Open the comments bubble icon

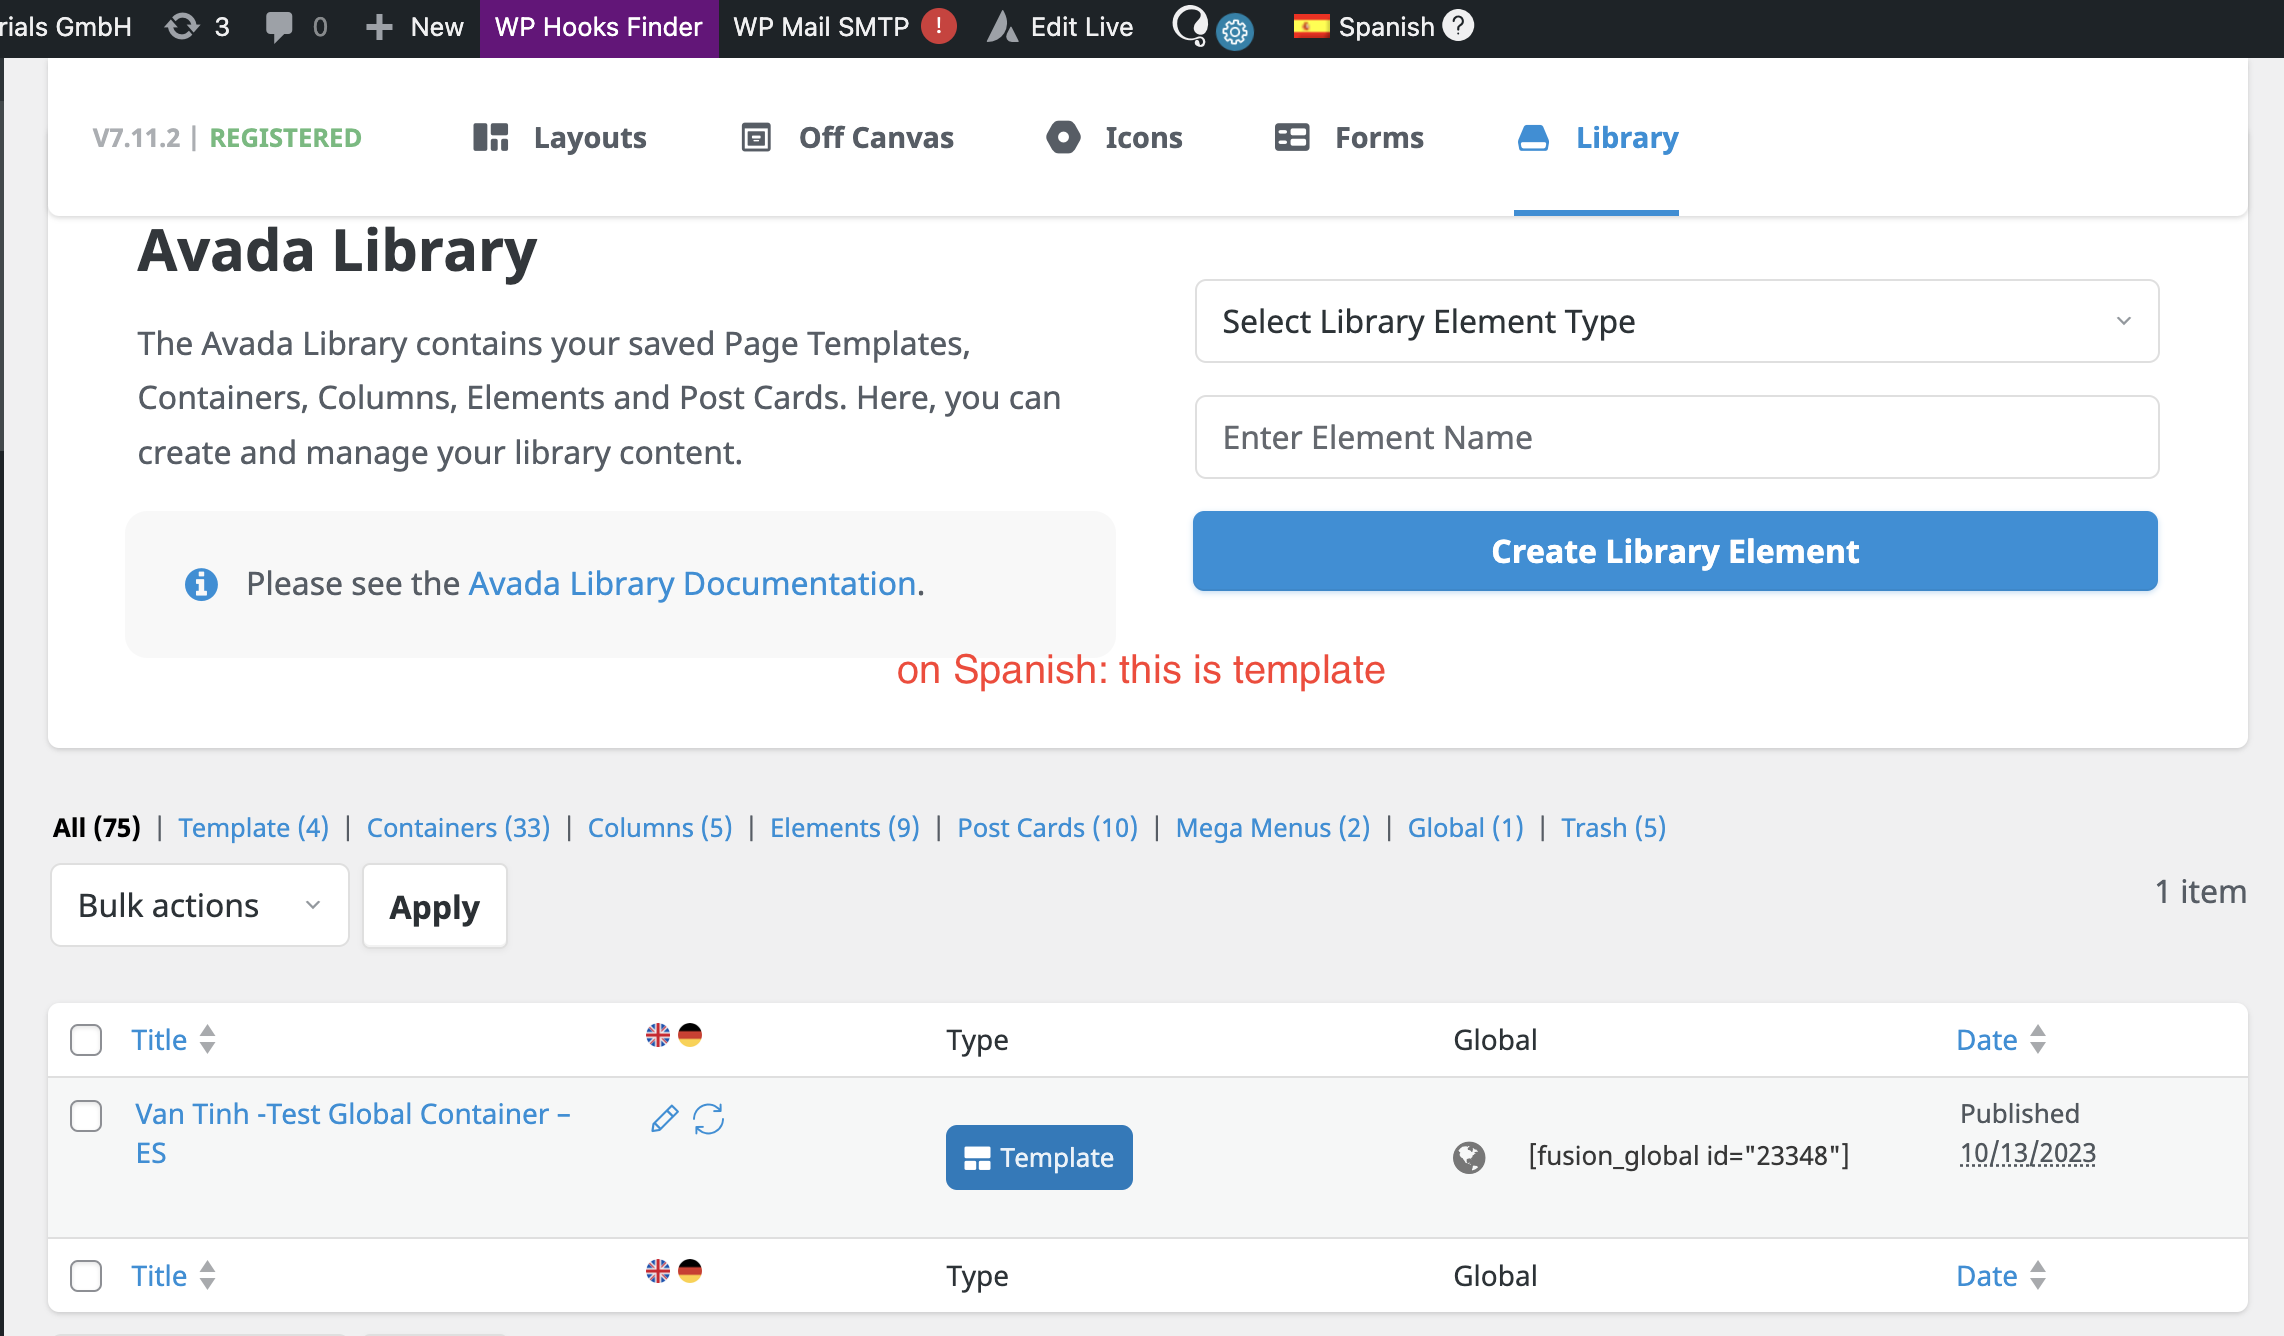(279, 27)
